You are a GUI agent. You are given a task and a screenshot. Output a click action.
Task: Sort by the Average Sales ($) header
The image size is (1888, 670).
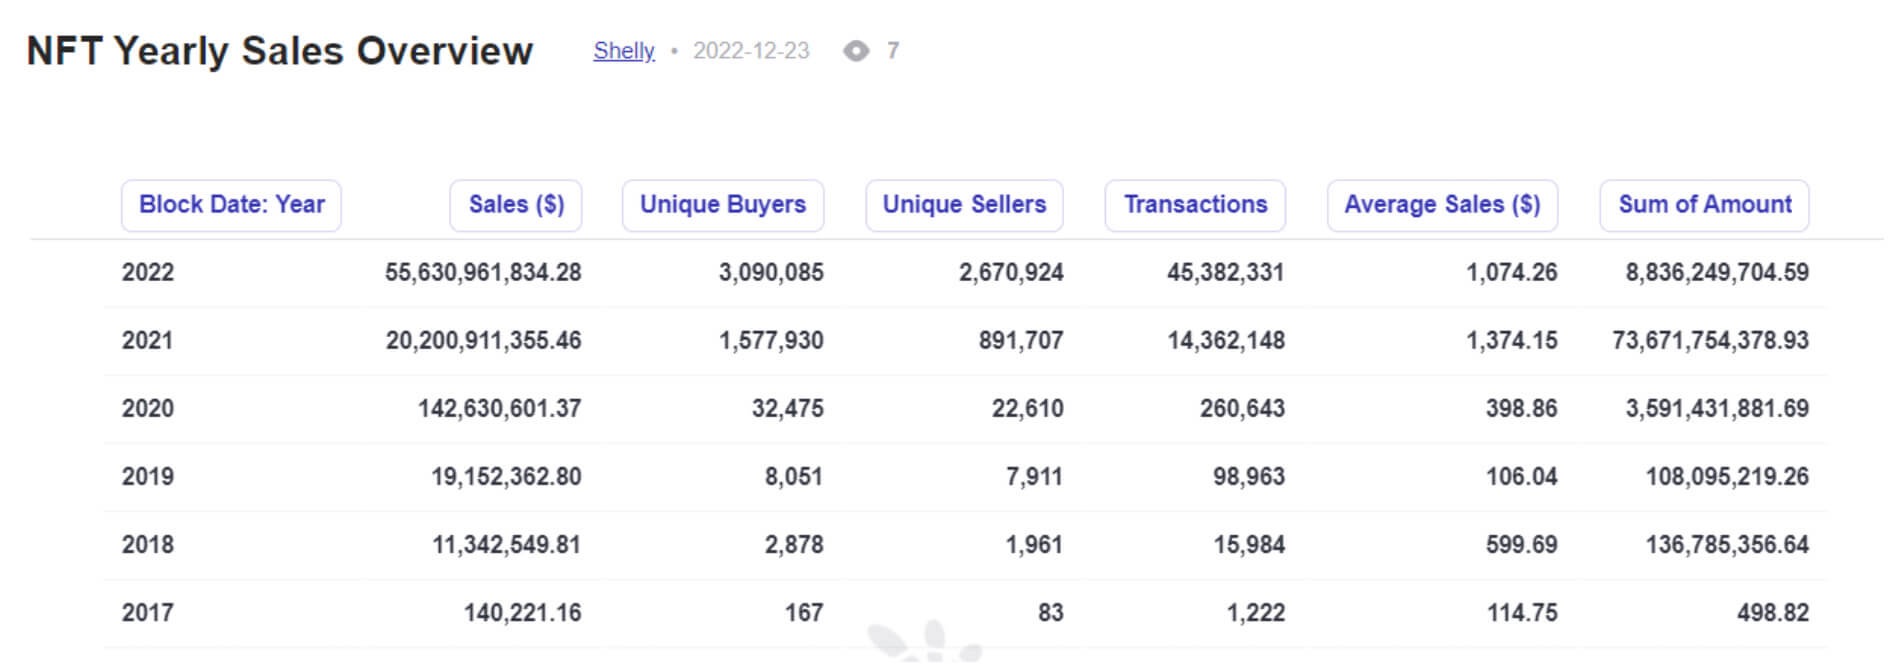click(1442, 205)
